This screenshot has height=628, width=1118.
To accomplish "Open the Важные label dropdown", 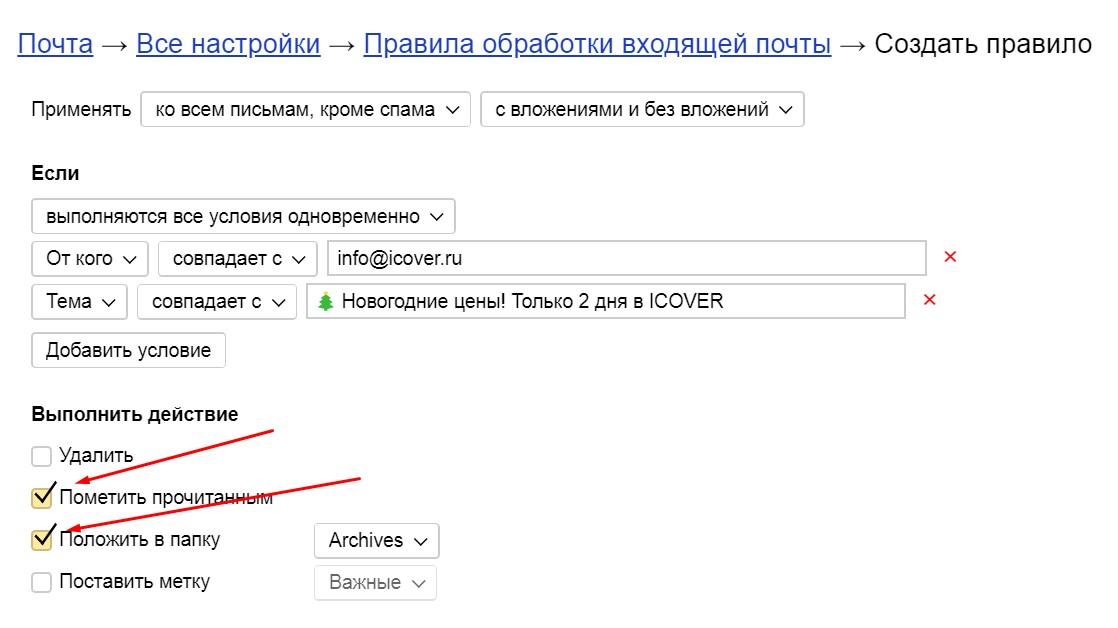I will tap(375, 582).
